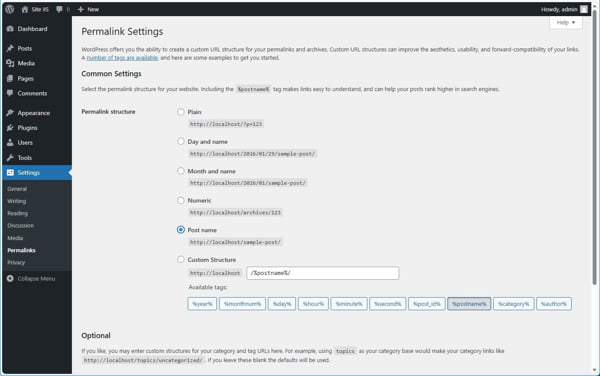Open the Permalinks submenu item

pos(21,250)
